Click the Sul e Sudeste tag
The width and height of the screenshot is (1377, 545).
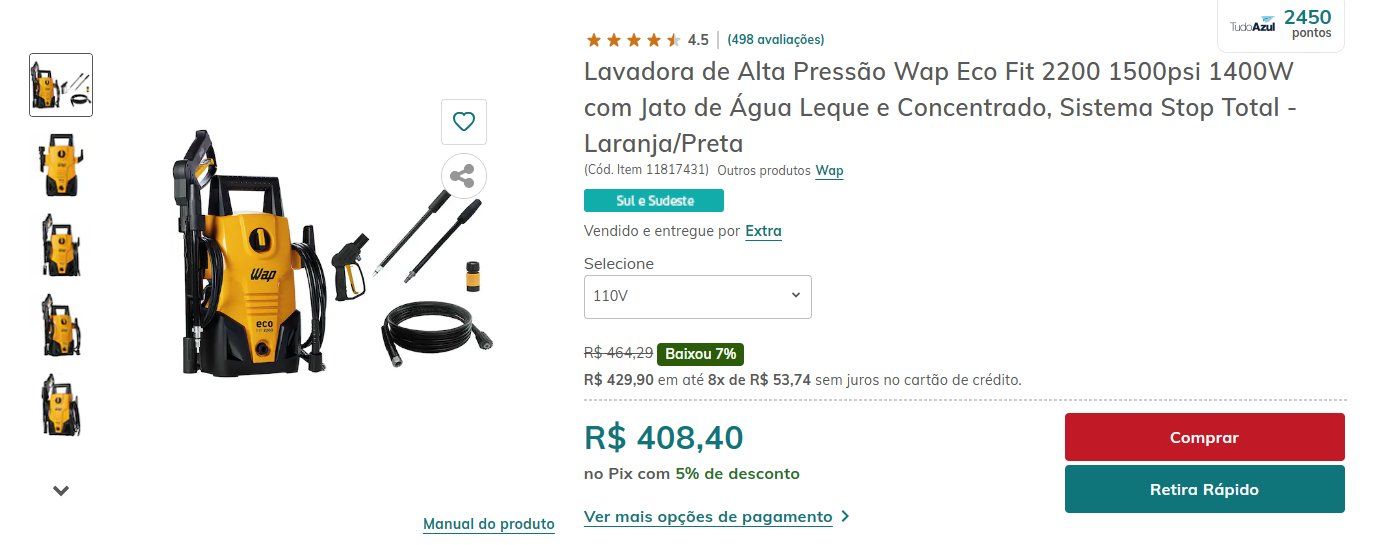pyautogui.click(x=654, y=200)
